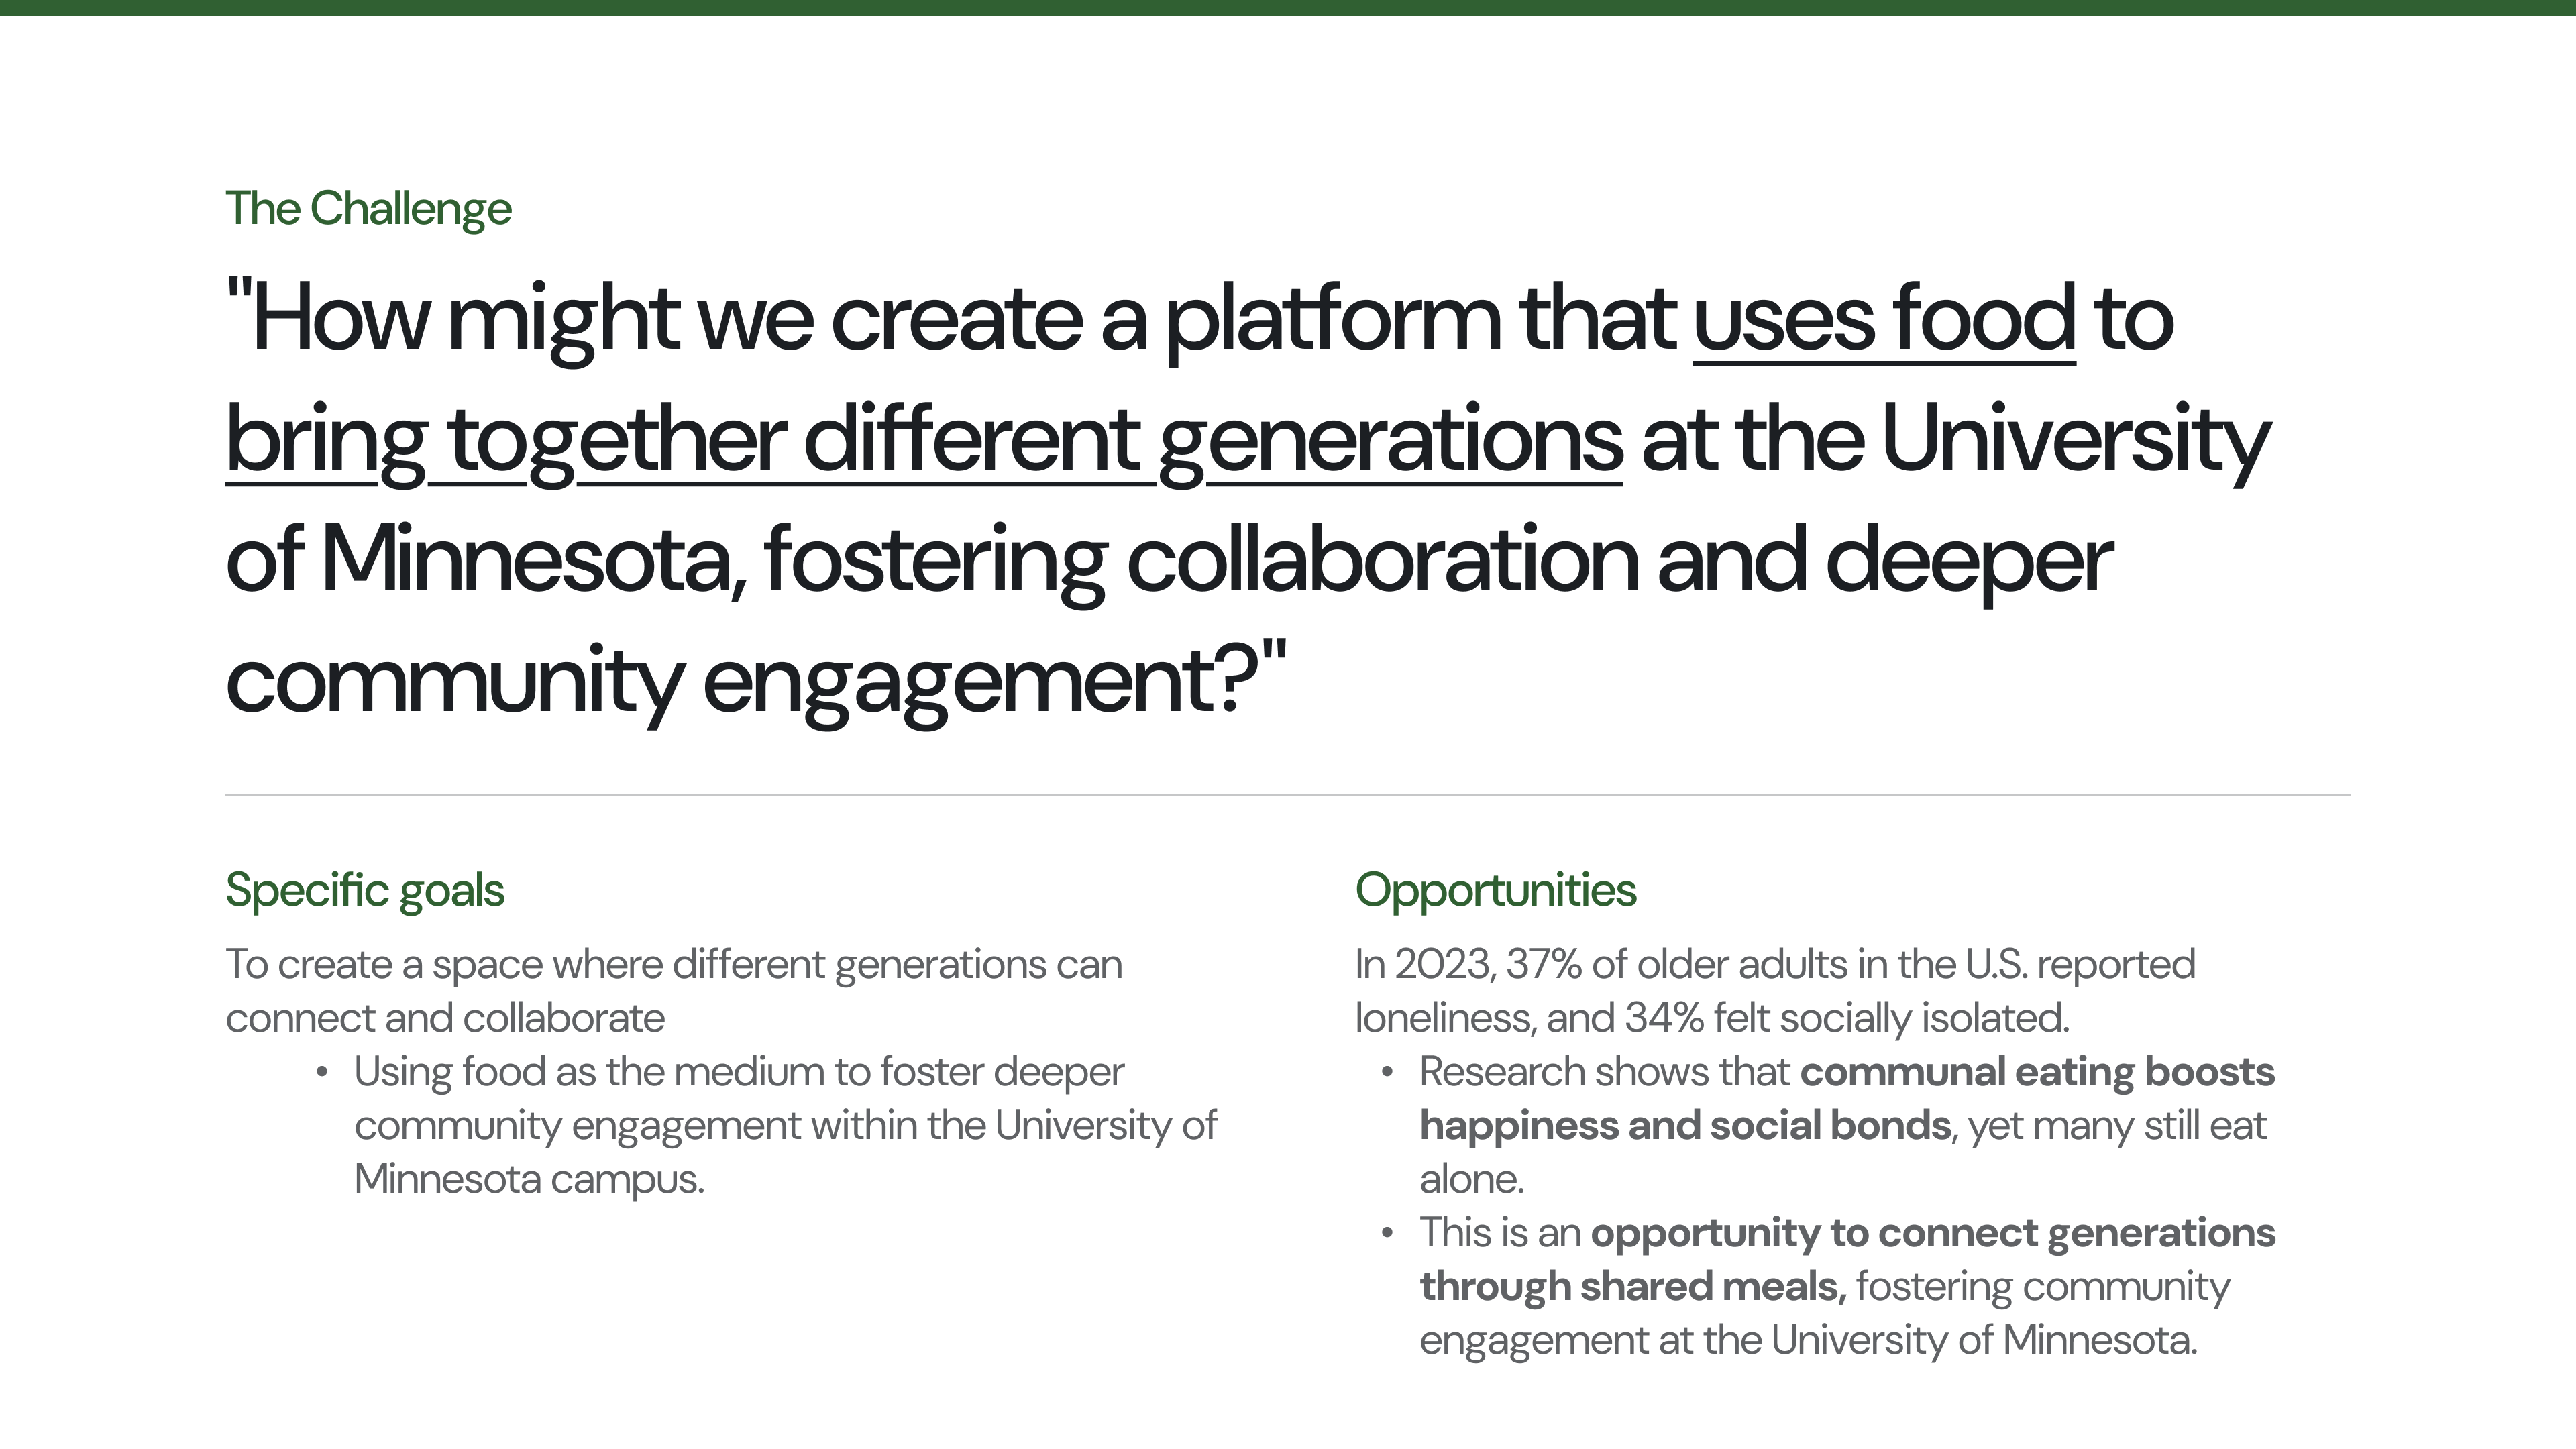The width and height of the screenshot is (2576, 1449).
Task: Click the bullet before "Using food as the medium"
Action: tap(321, 1073)
